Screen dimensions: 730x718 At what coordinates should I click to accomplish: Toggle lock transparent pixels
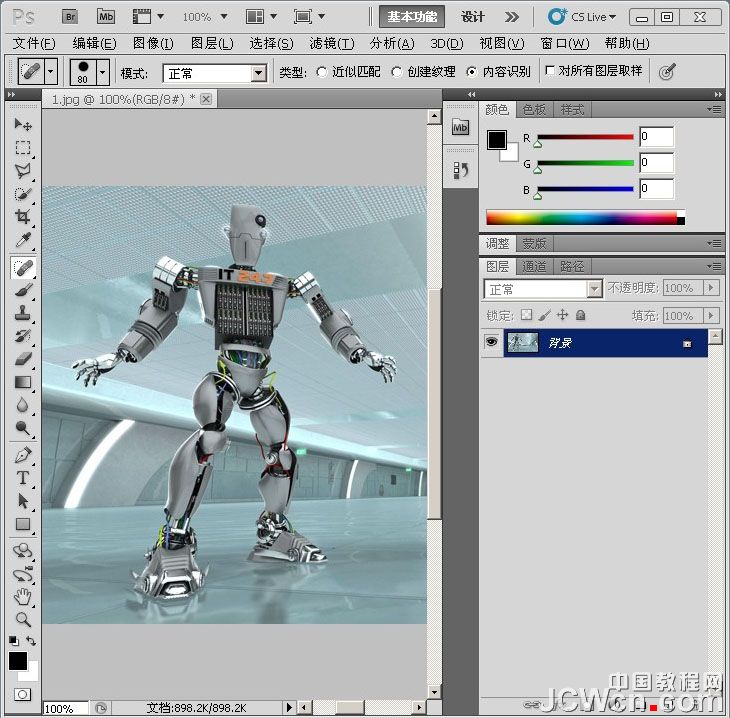pos(527,315)
